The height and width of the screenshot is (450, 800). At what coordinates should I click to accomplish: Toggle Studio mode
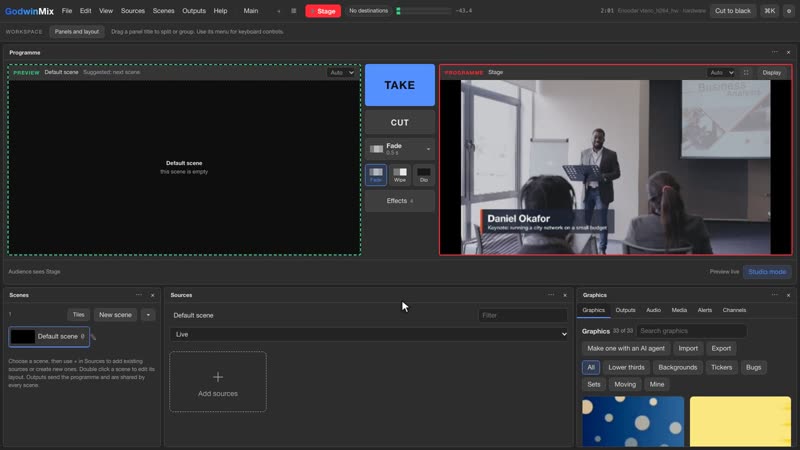(x=767, y=271)
